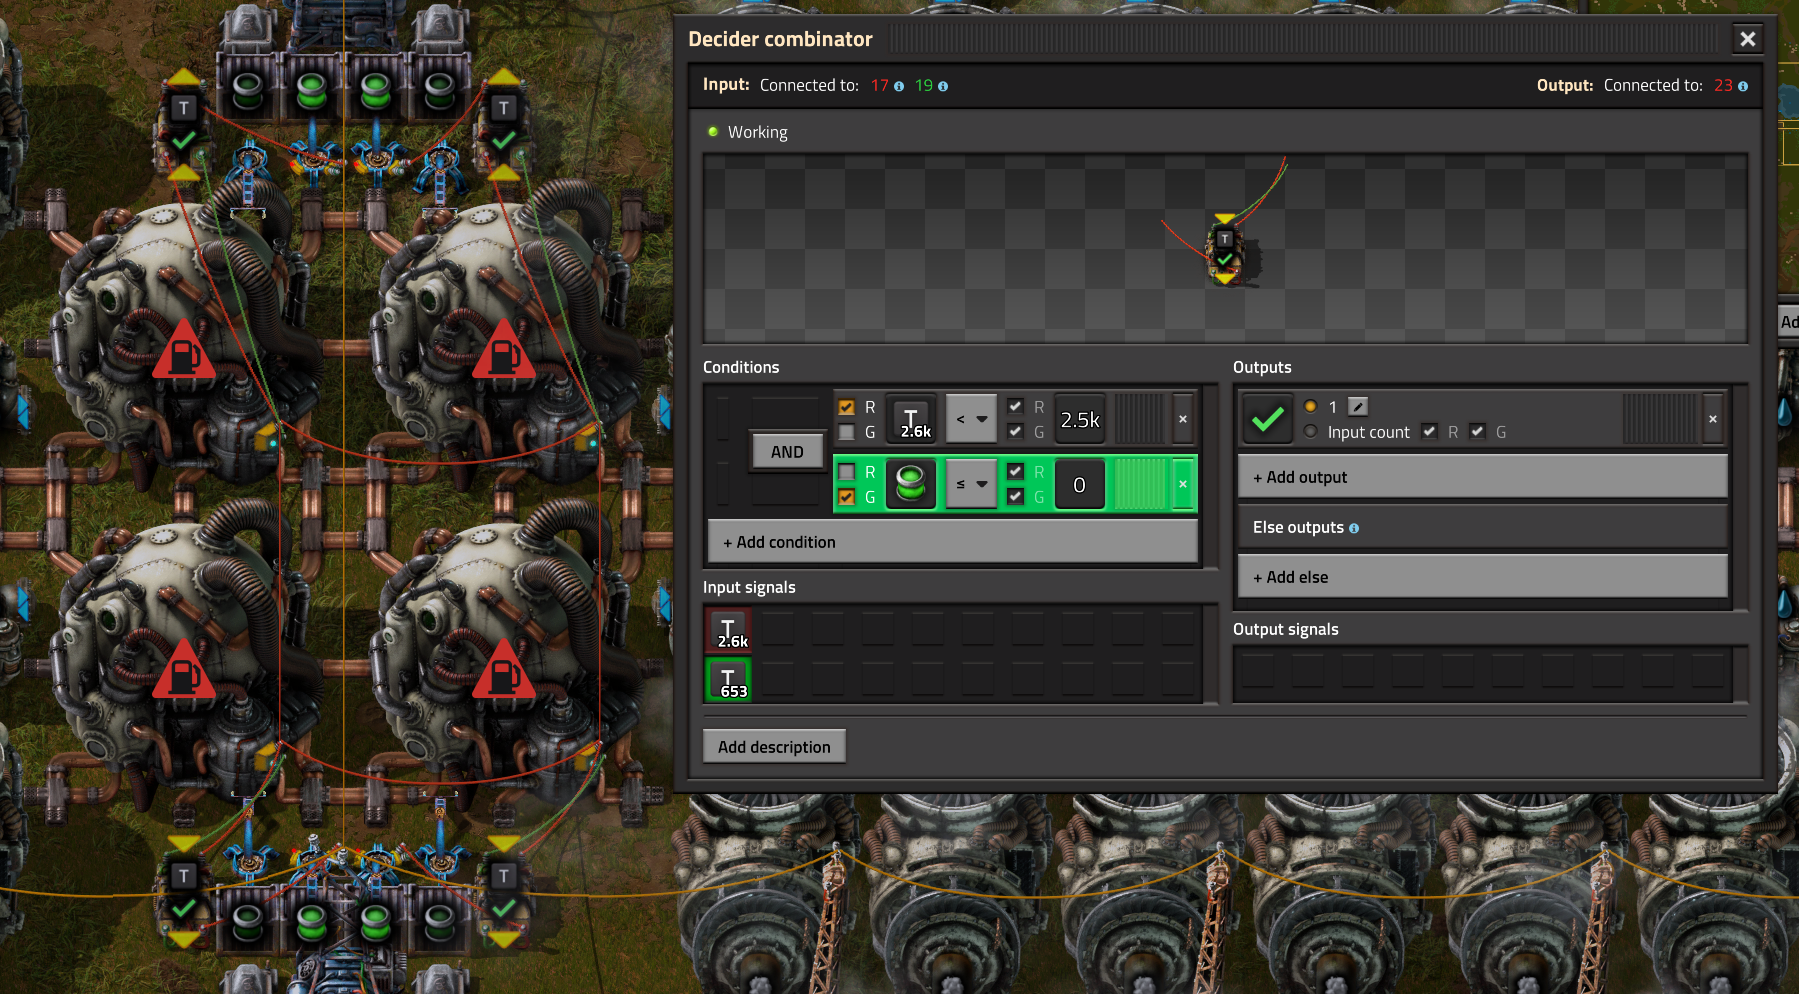Click no-fuel warning on top-left reactor

point(184,350)
